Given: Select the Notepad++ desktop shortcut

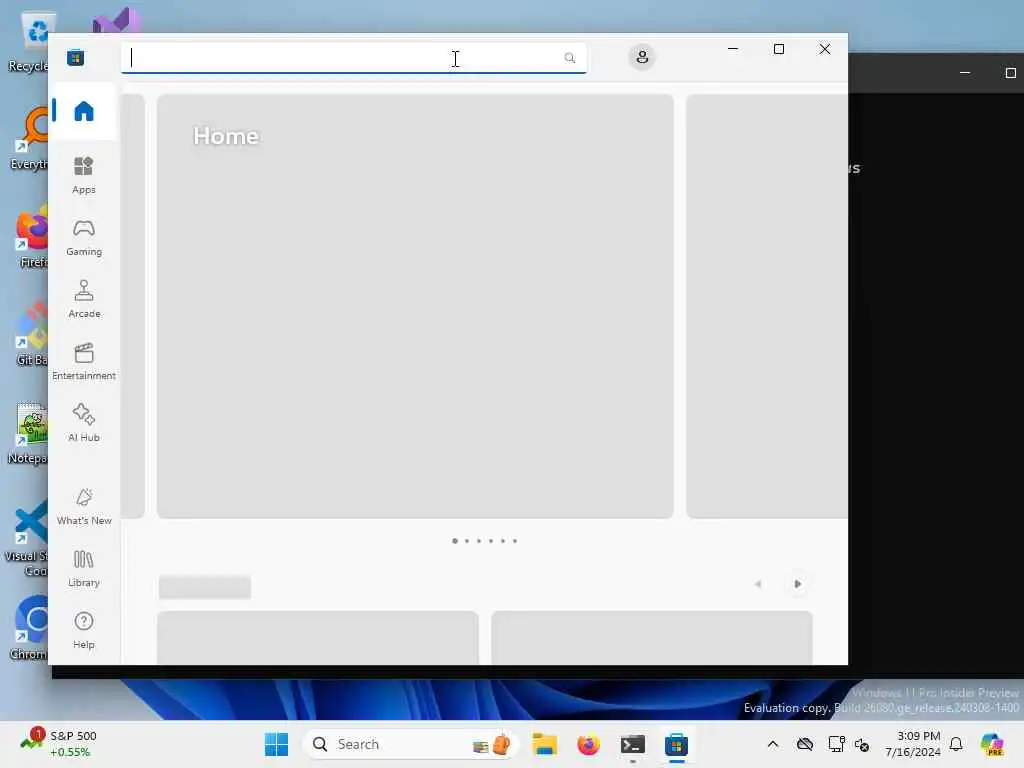Looking at the screenshot, I should 29,433.
